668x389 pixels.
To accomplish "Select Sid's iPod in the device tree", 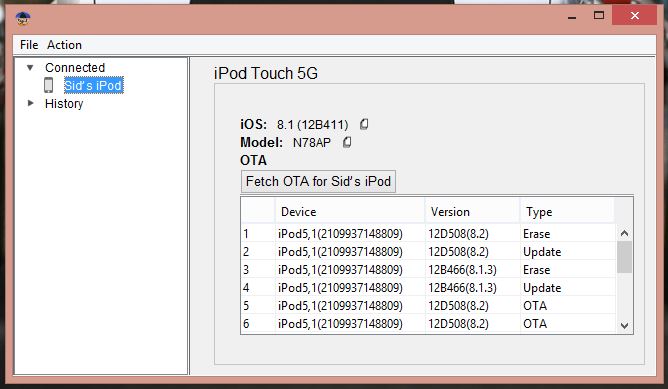I will (93, 85).
